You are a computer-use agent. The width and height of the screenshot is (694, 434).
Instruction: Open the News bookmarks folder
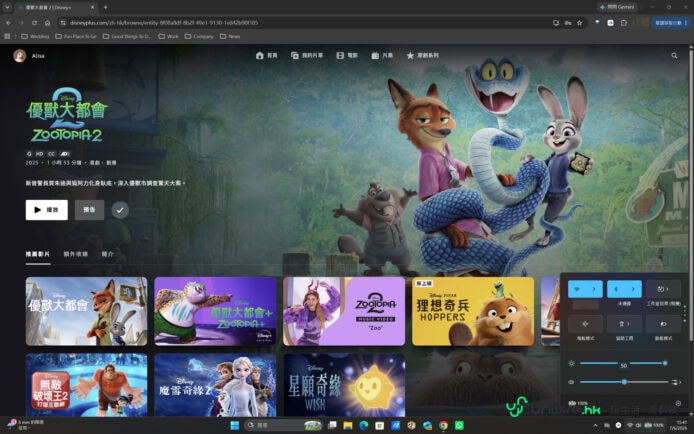pyautogui.click(x=230, y=36)
